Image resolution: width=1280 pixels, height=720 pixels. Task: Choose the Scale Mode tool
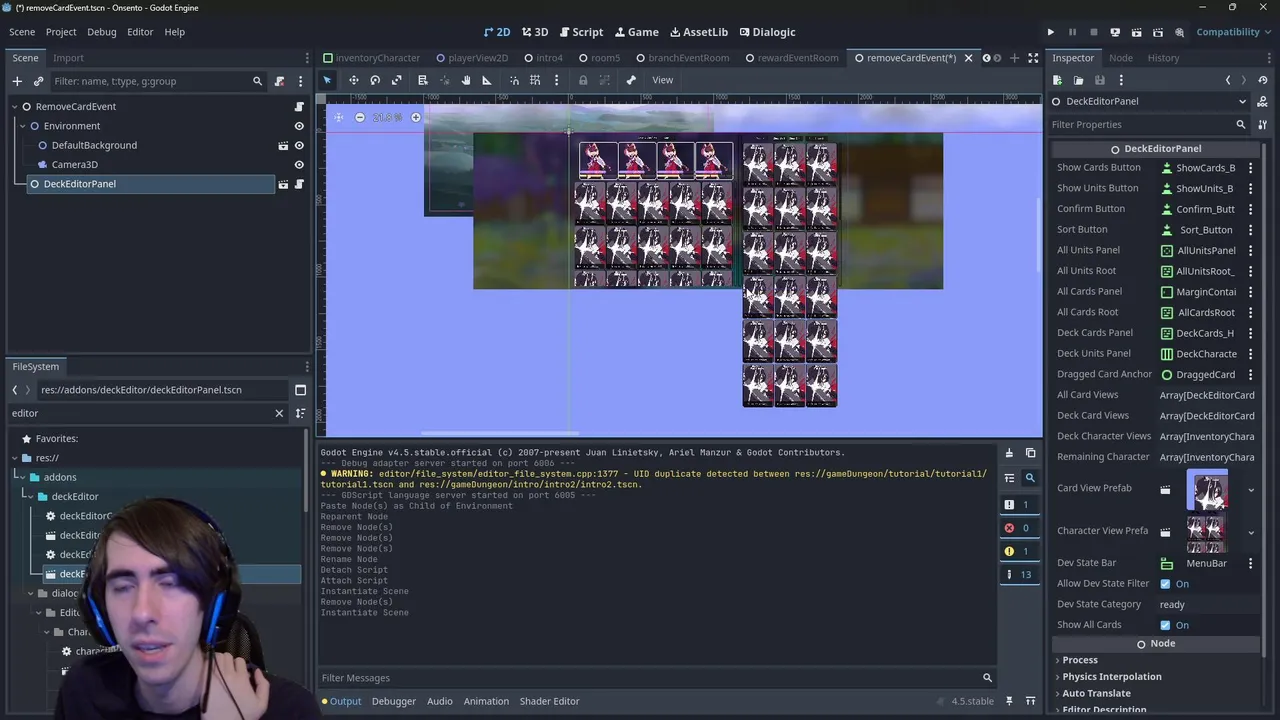pos(397,80)
